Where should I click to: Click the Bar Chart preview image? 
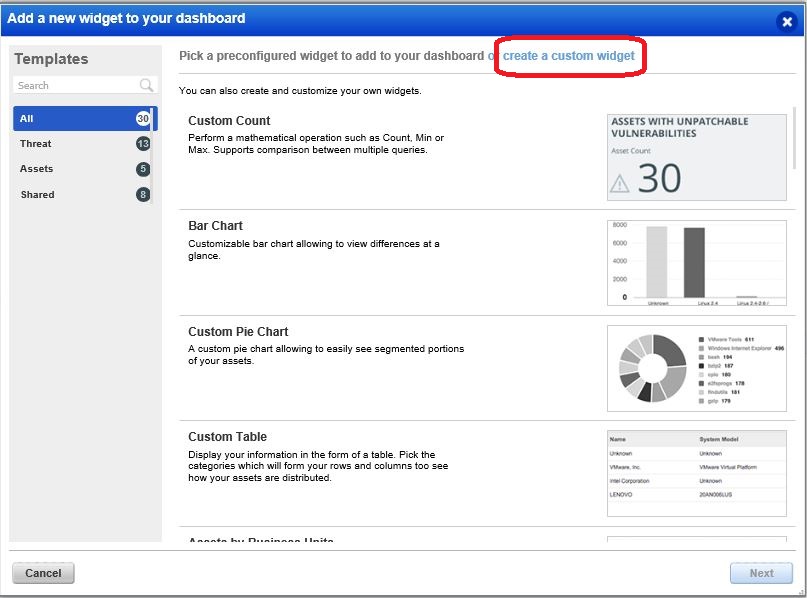[x=696, y=262]
